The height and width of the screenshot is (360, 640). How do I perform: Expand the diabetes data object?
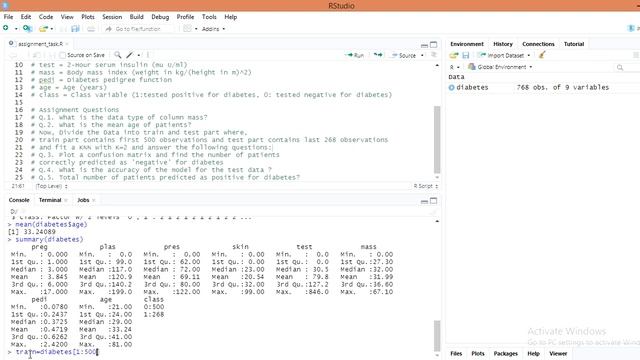[451, 87]
